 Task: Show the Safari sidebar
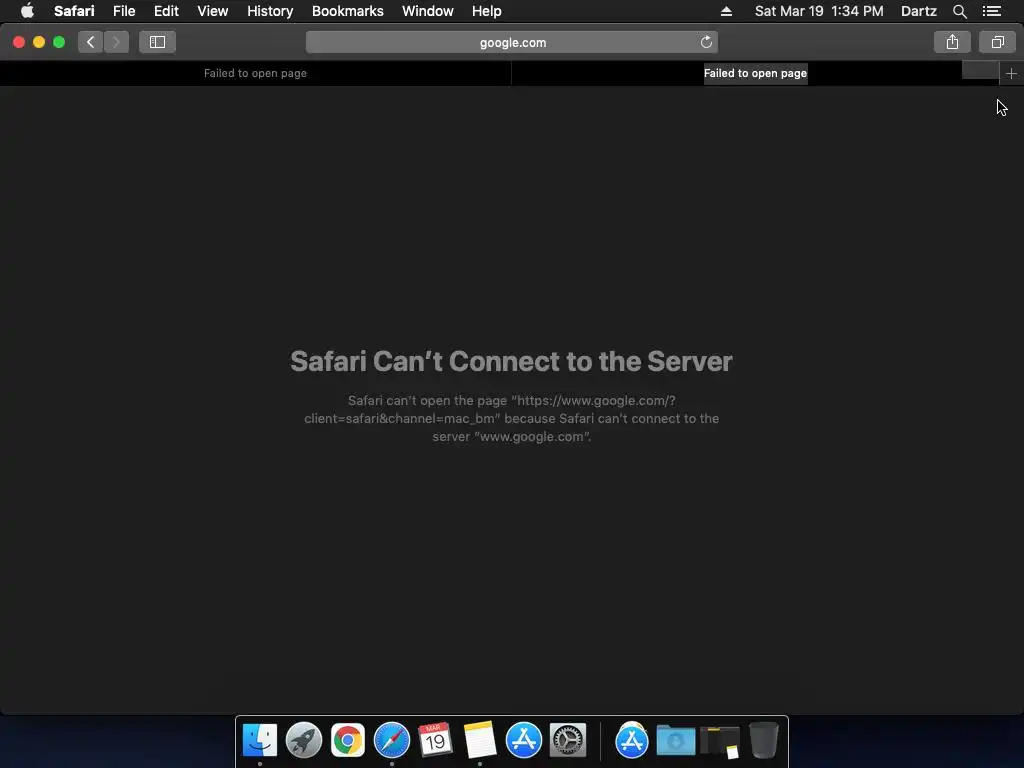coord(157,42)
